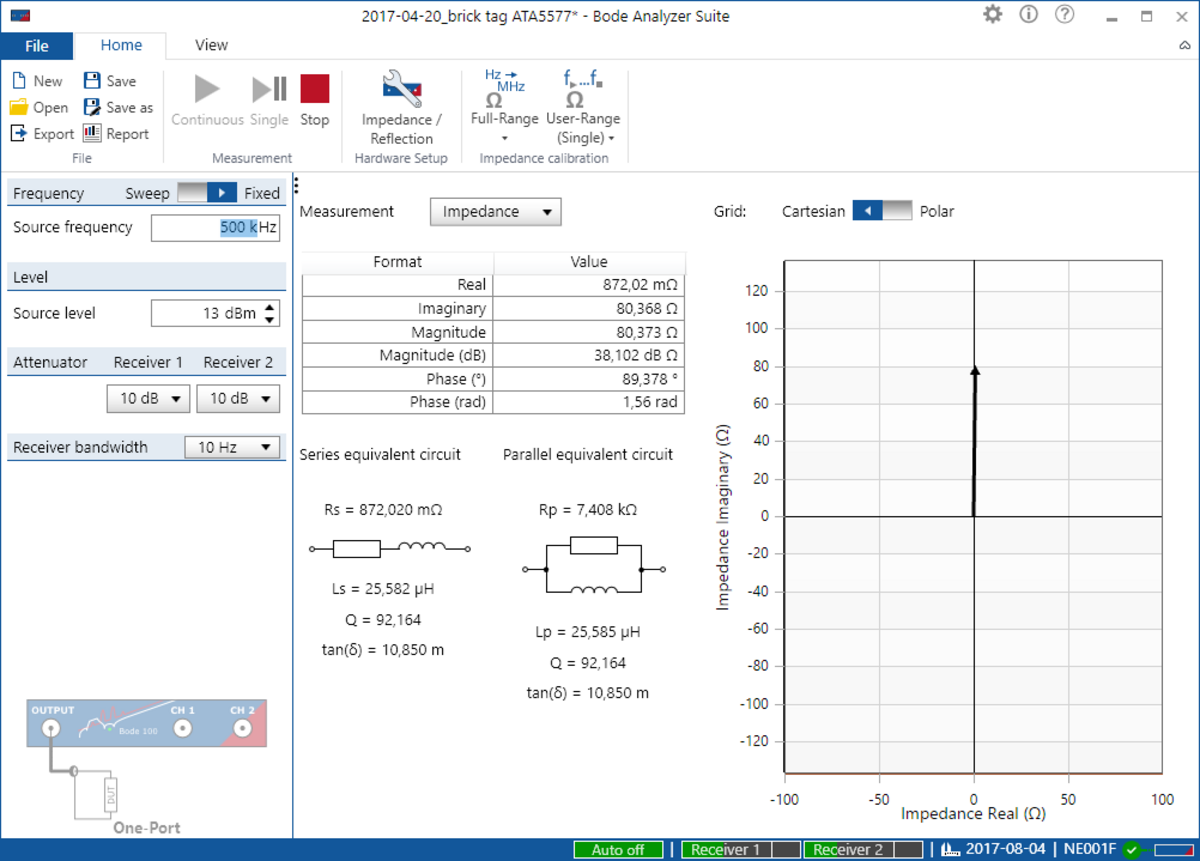Click the information icon in title bar
The height and width of the screenshot is (861, 1200).
tap(1028, 14)
